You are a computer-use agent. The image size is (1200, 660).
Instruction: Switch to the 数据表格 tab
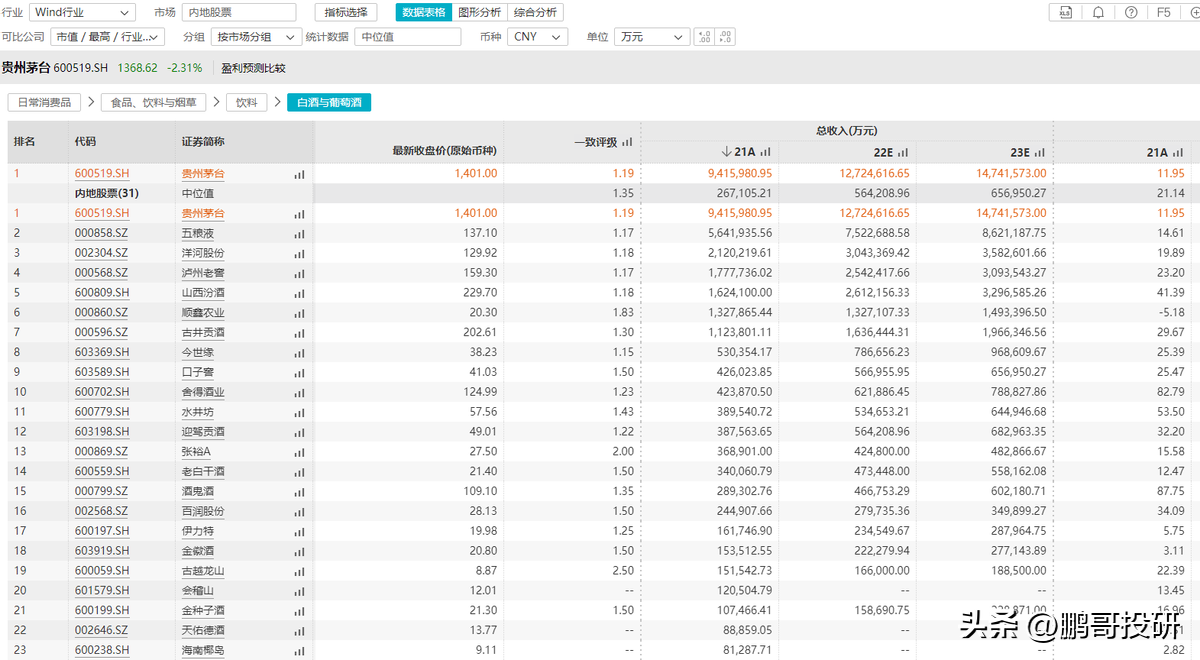click(423, 12)
